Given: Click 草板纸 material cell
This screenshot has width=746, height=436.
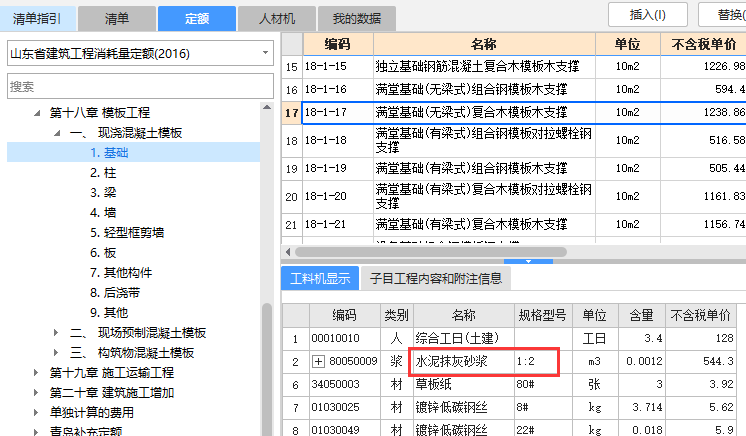Looking at the screenshot, I should click(x=464, y=385).
